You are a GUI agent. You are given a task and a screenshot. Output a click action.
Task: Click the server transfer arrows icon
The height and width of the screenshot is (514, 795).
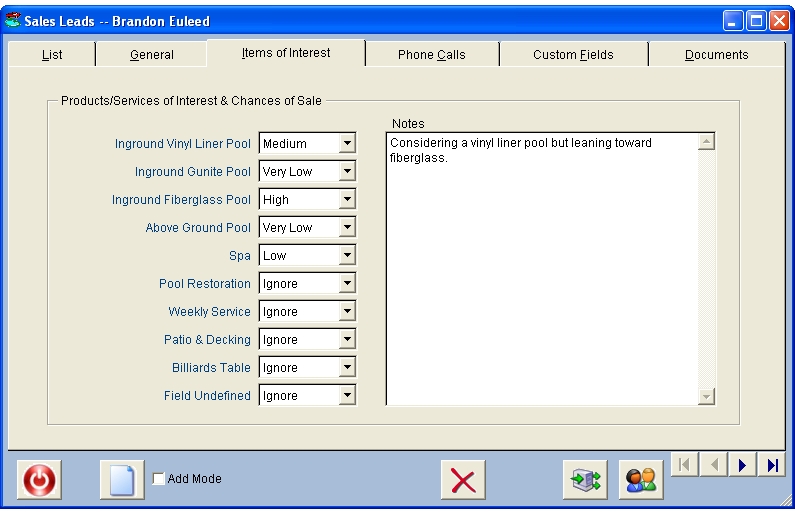(x=585, y=480)
